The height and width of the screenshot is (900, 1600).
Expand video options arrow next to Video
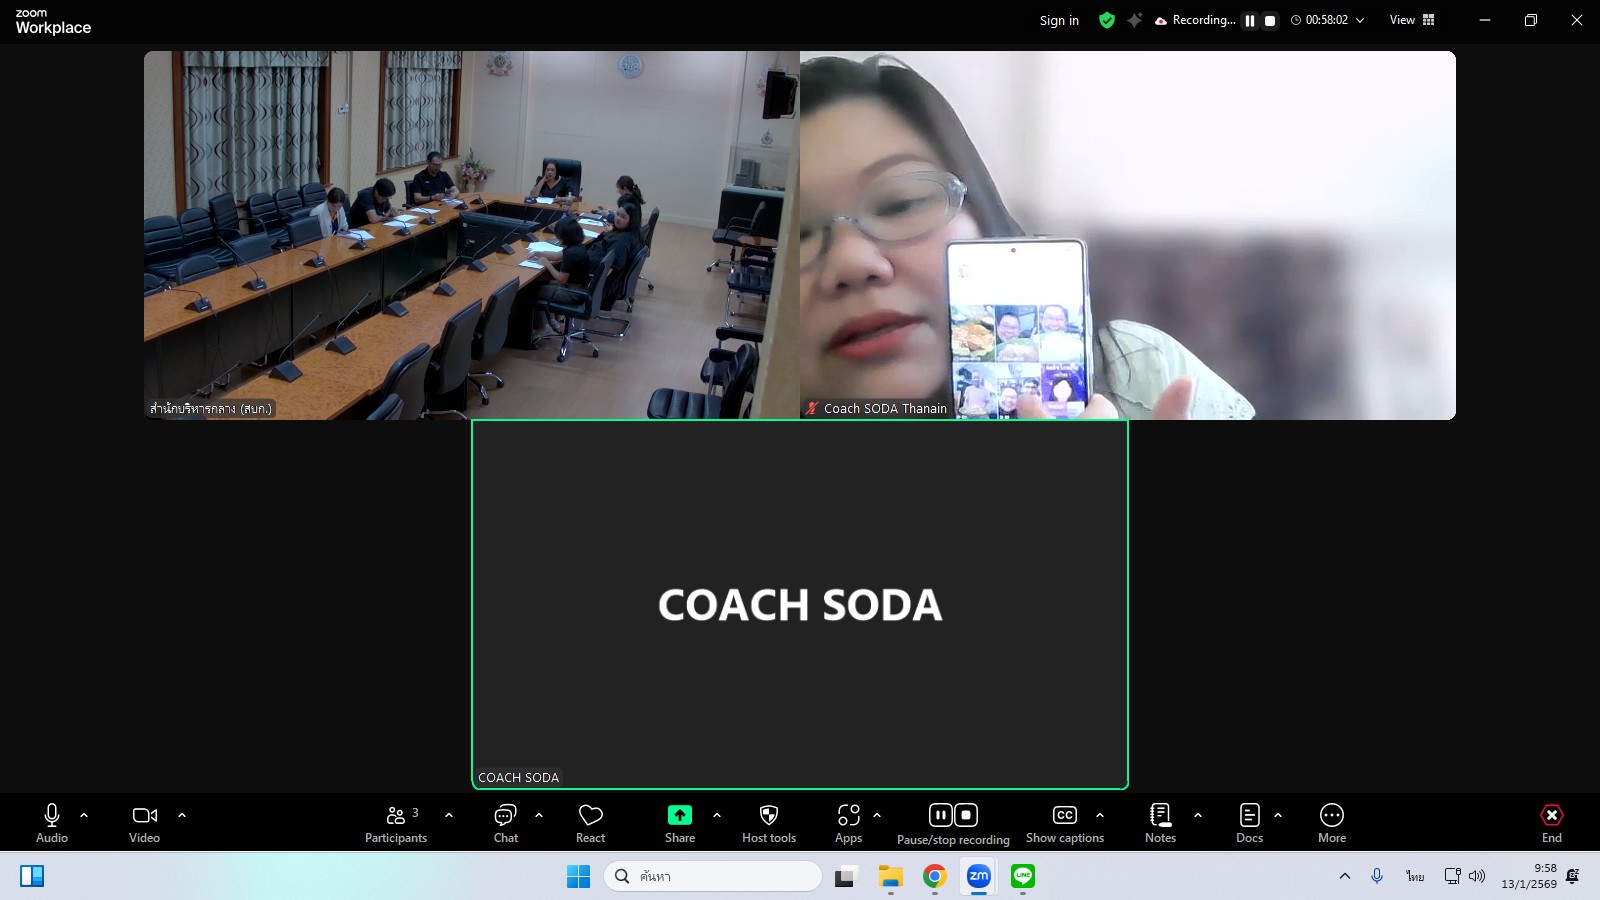tap(182, 815)
